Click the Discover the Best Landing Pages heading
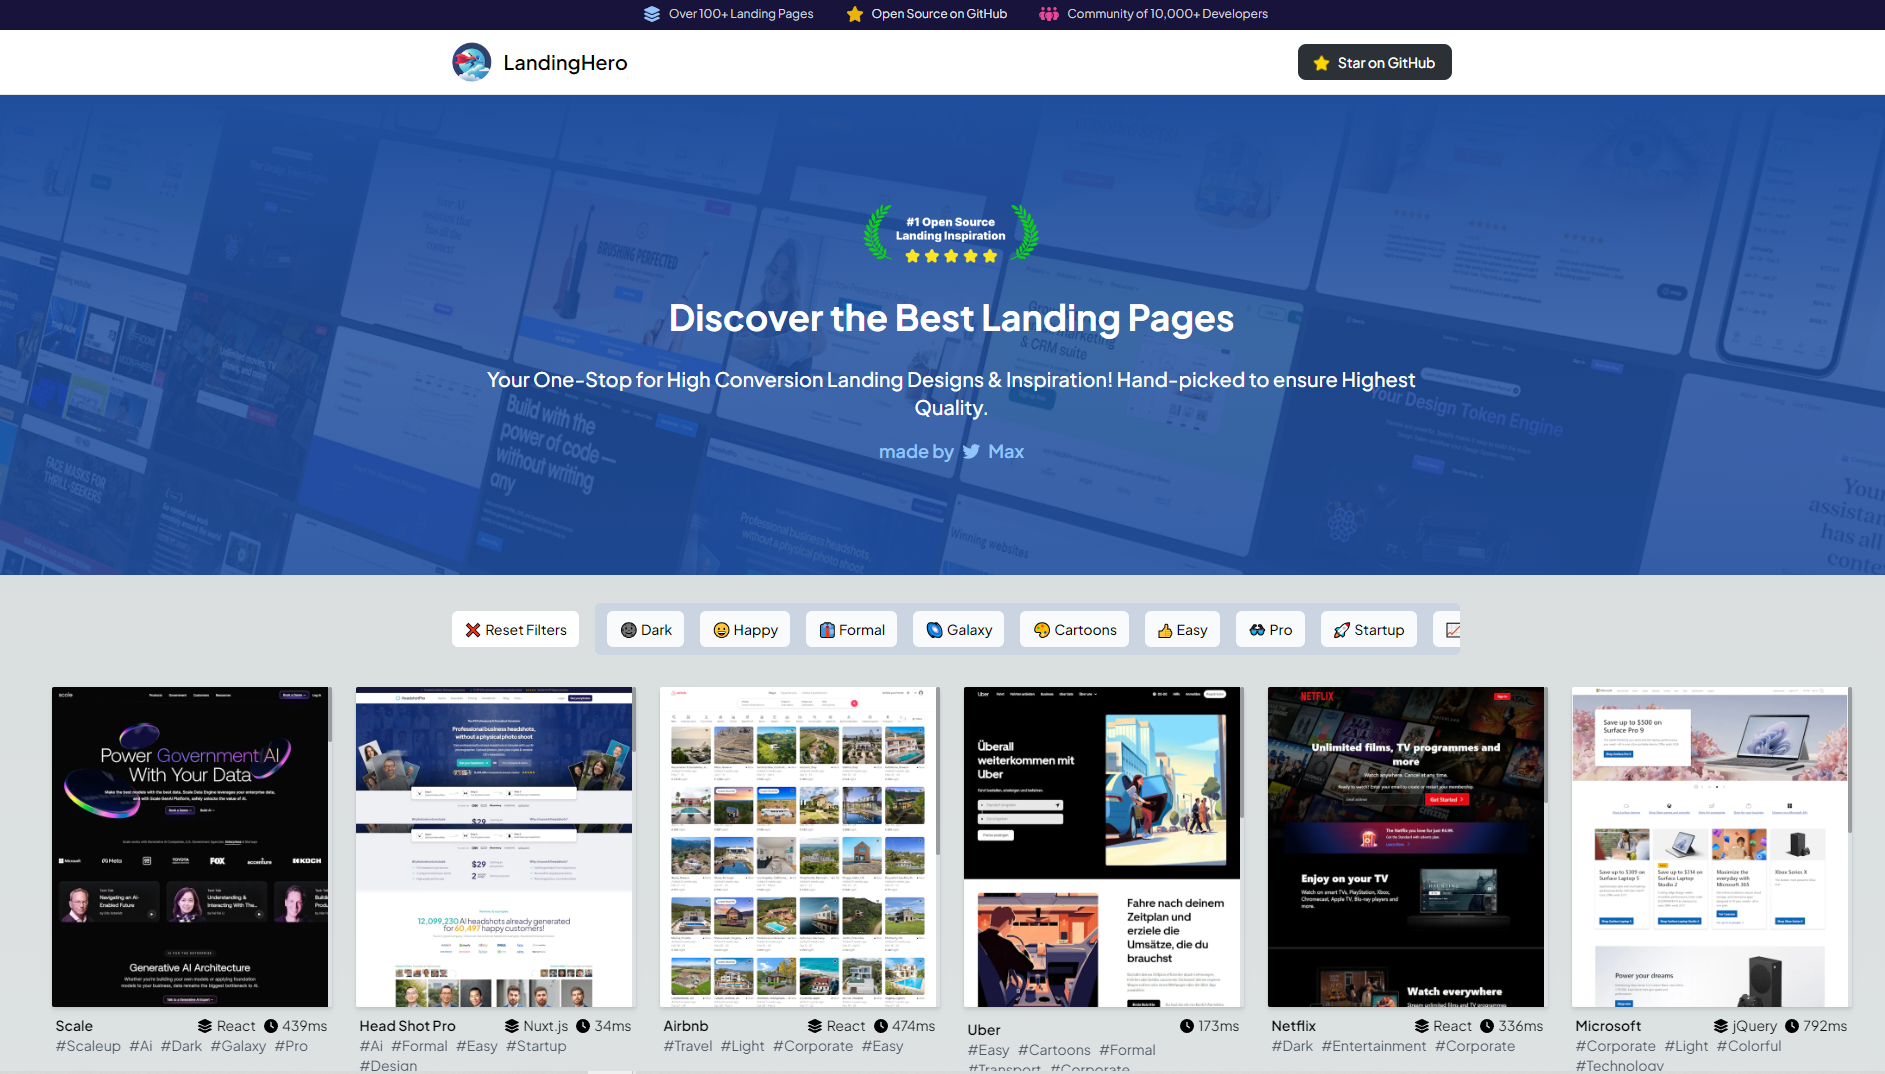Viewport: 1885px width, 1074px height. click(951, 318)
